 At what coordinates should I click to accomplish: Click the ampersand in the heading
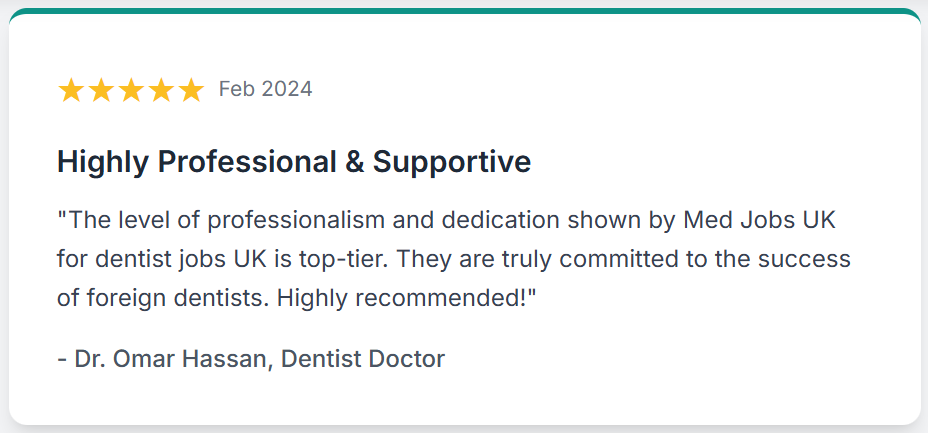(x=355, y=161)
